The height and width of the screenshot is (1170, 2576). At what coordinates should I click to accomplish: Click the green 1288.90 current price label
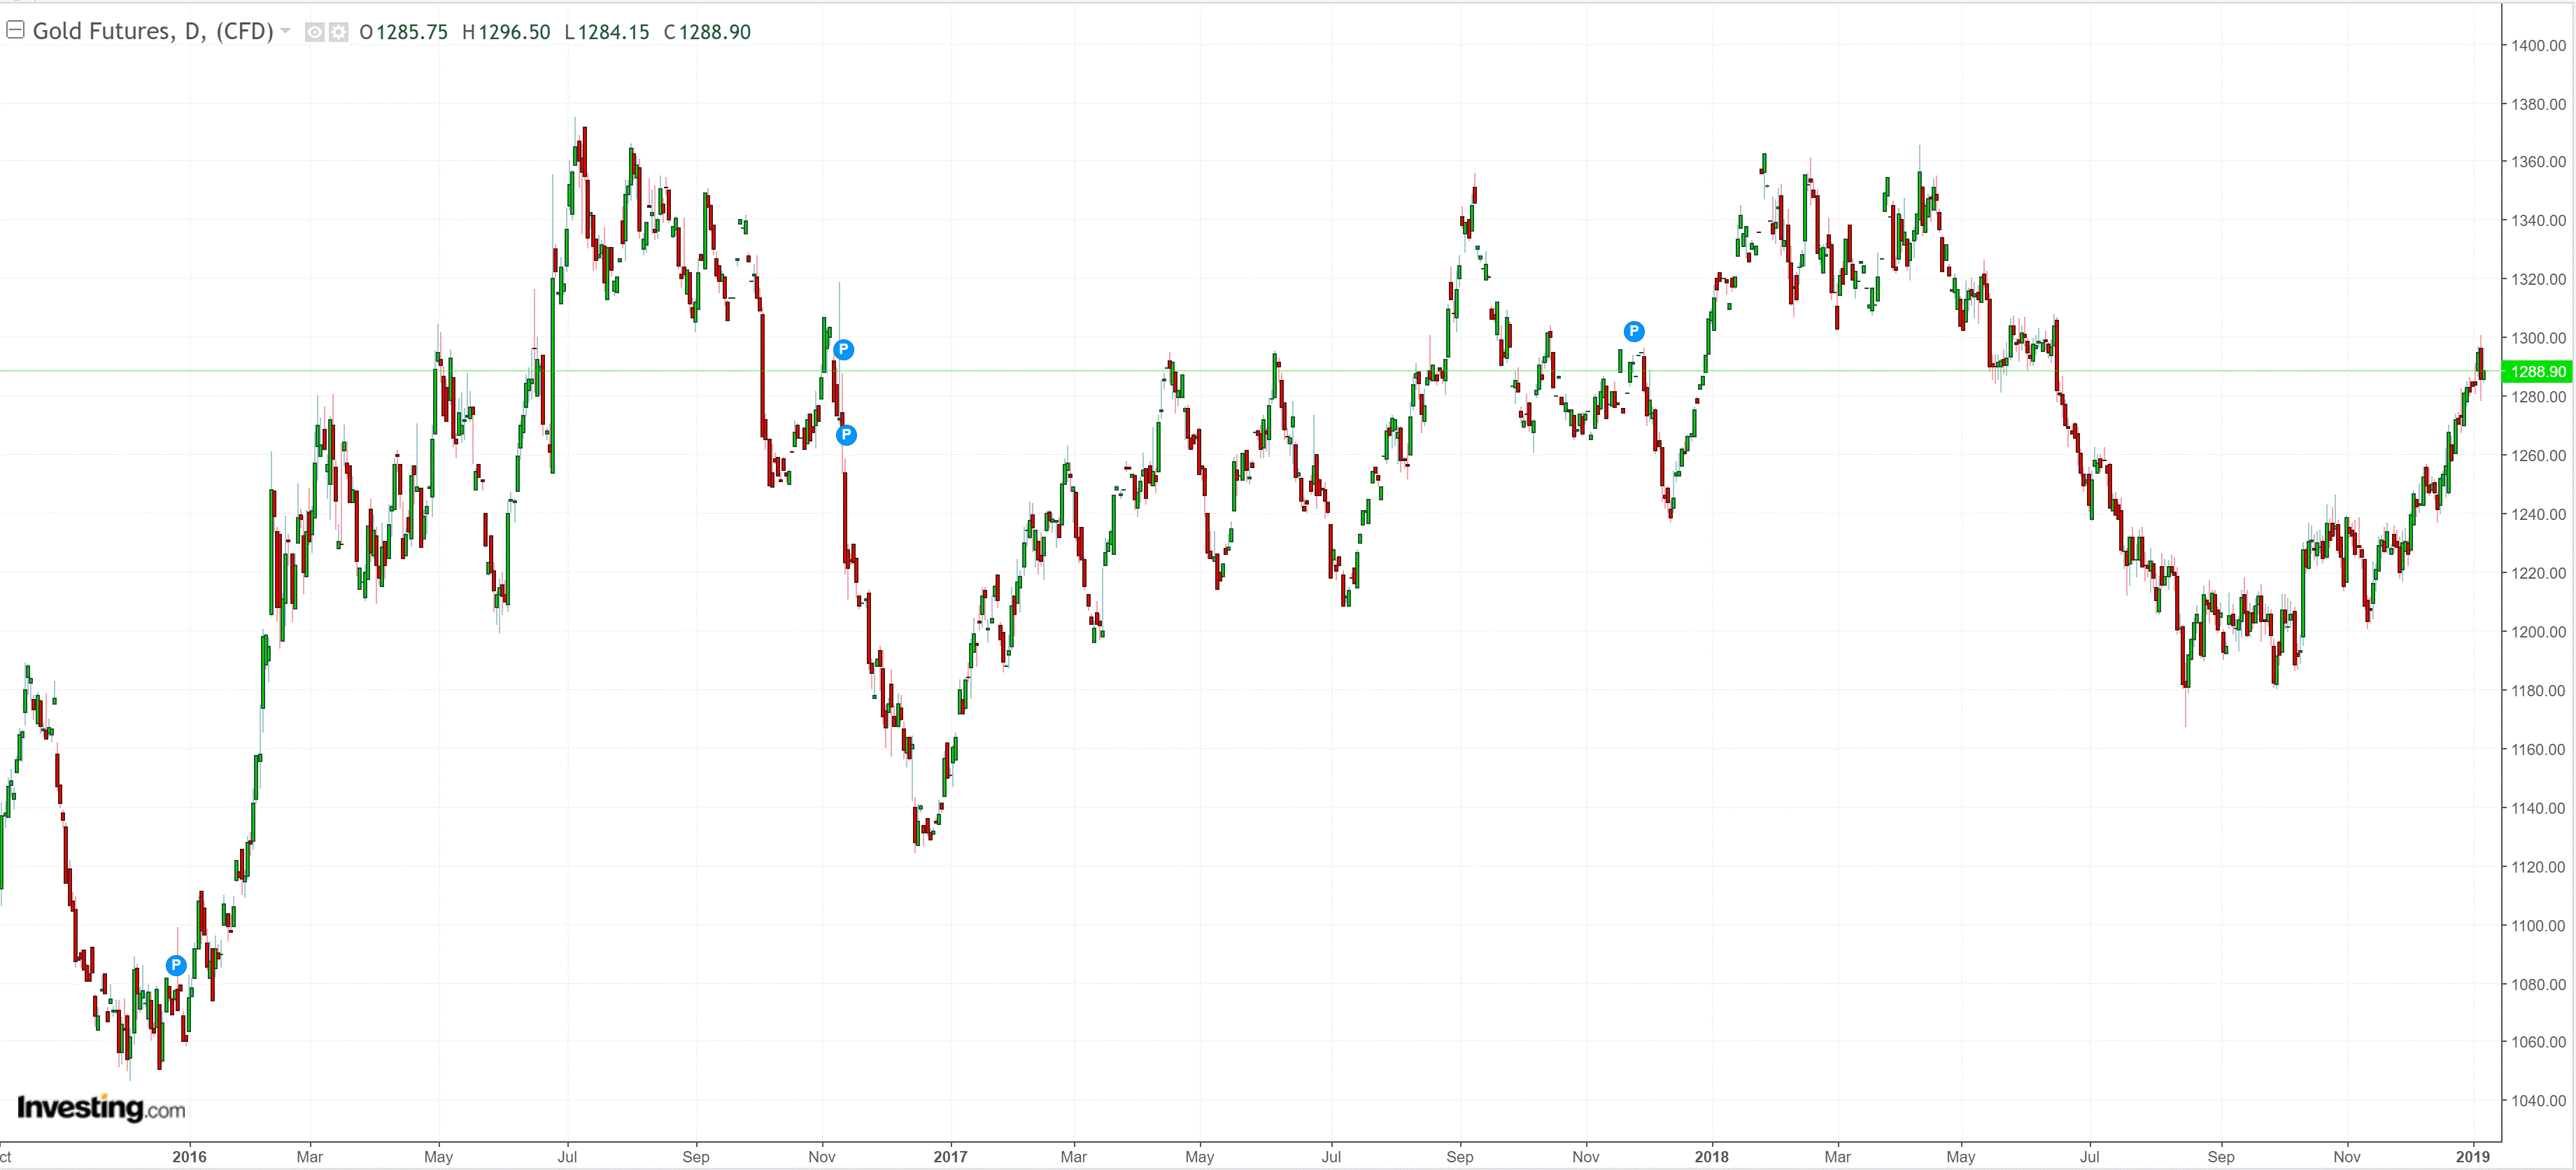pyautogui.click(x=2537, y=372)
